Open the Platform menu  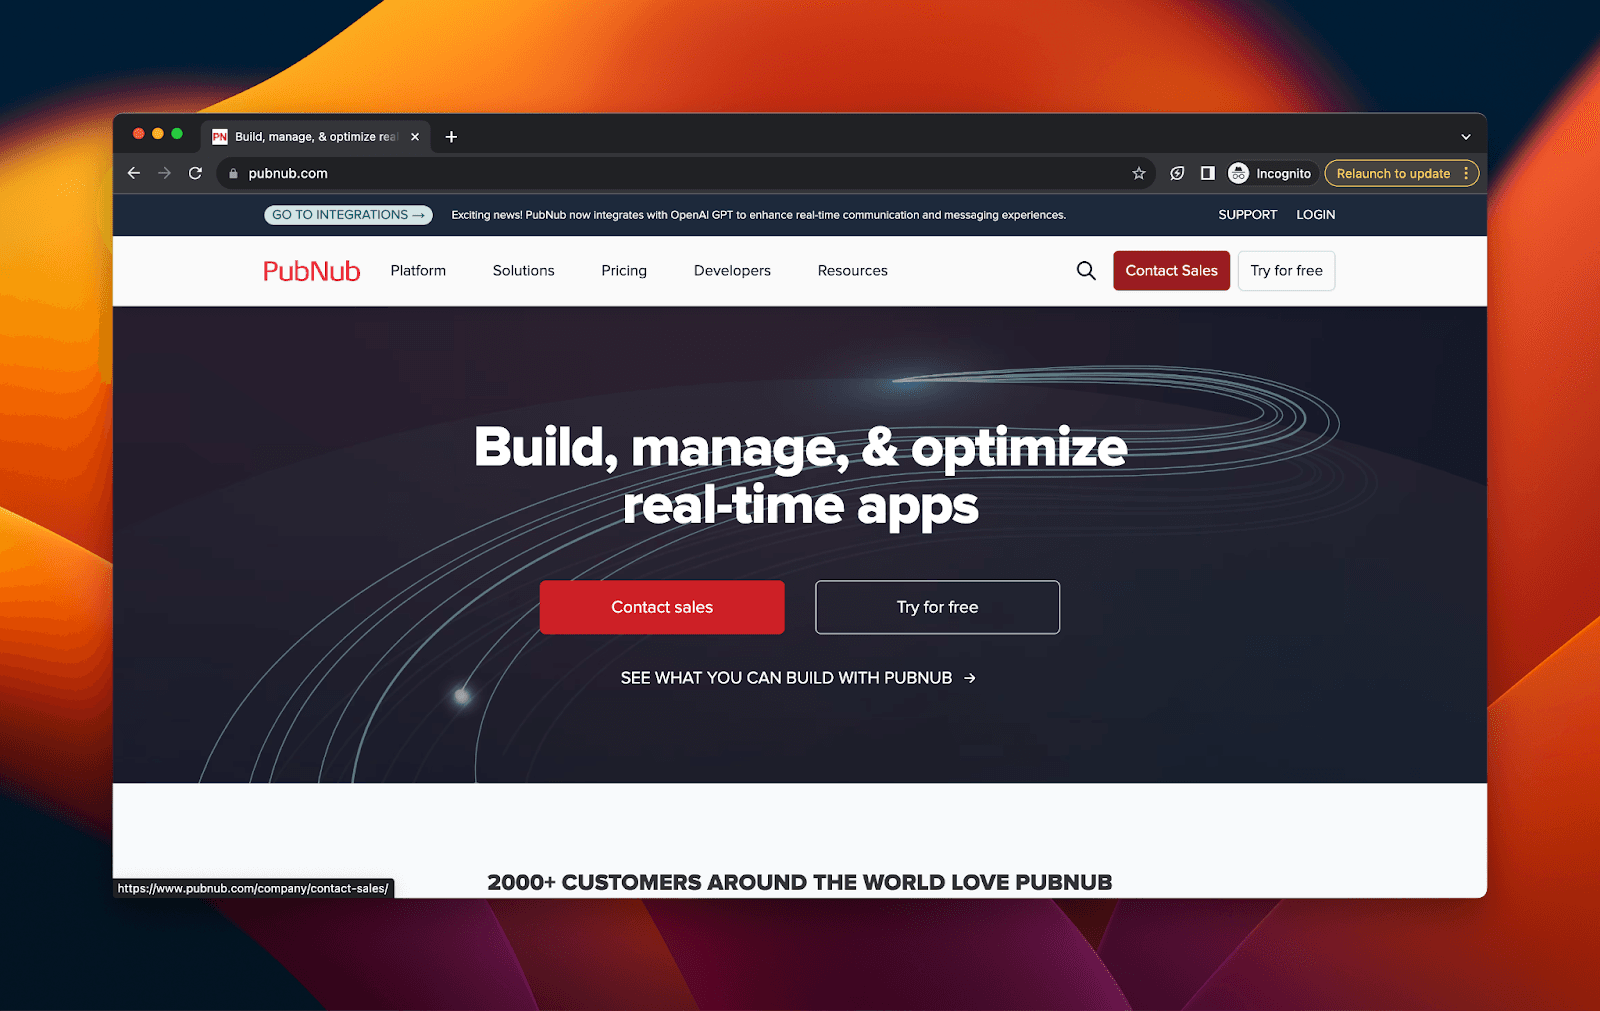(x=418, y=271)
